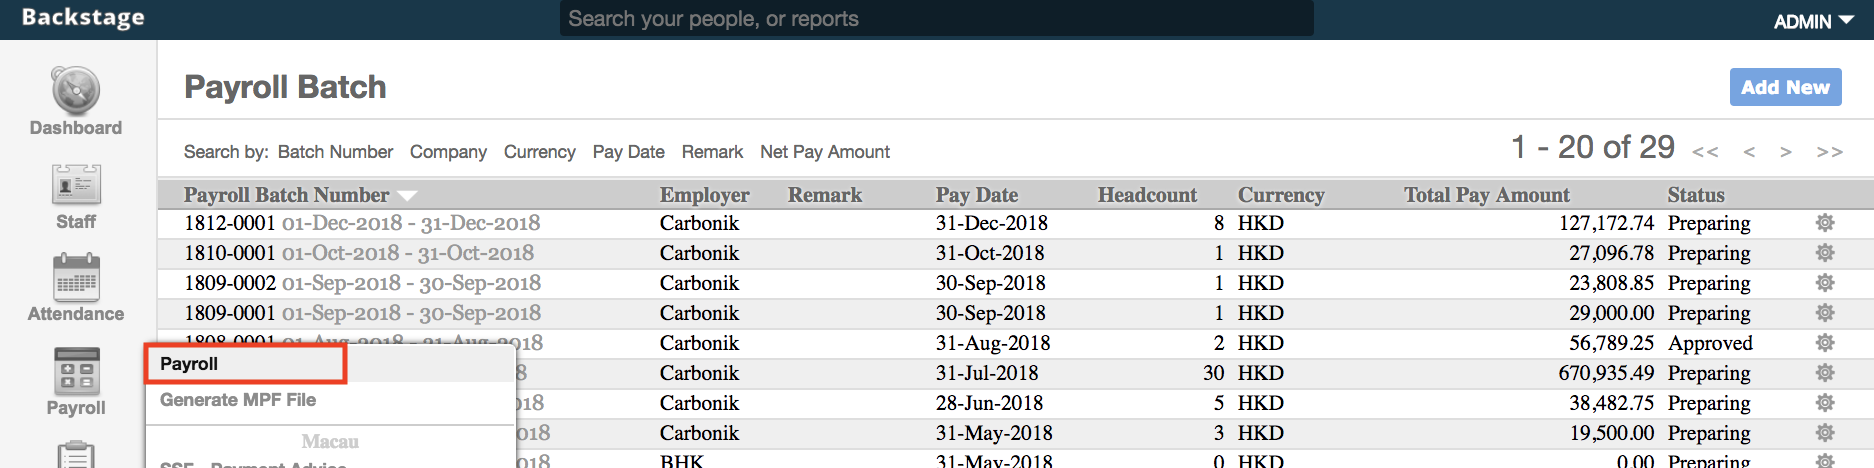1874x468 pixels.
Task: Click the Backstage logo
Action: (83, 18)
